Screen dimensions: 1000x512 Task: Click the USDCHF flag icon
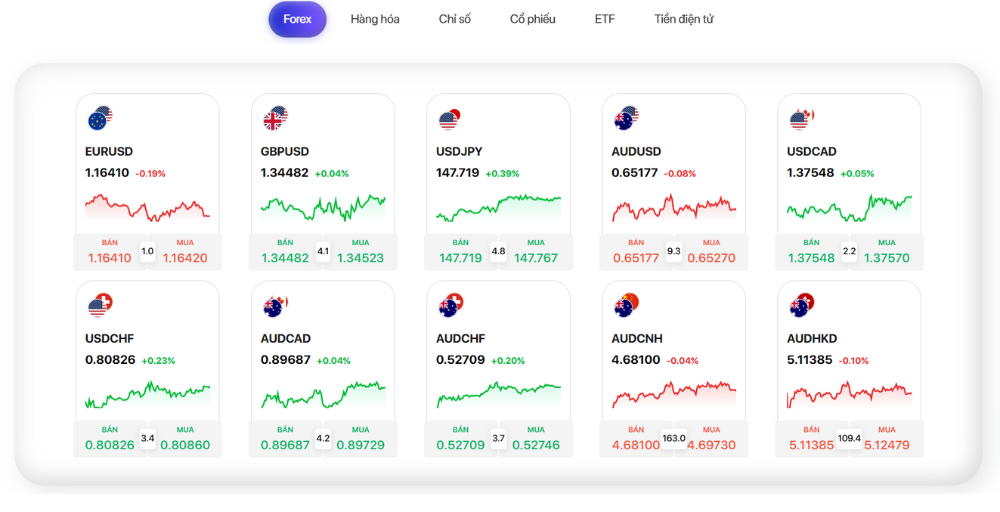click(100, 306)
